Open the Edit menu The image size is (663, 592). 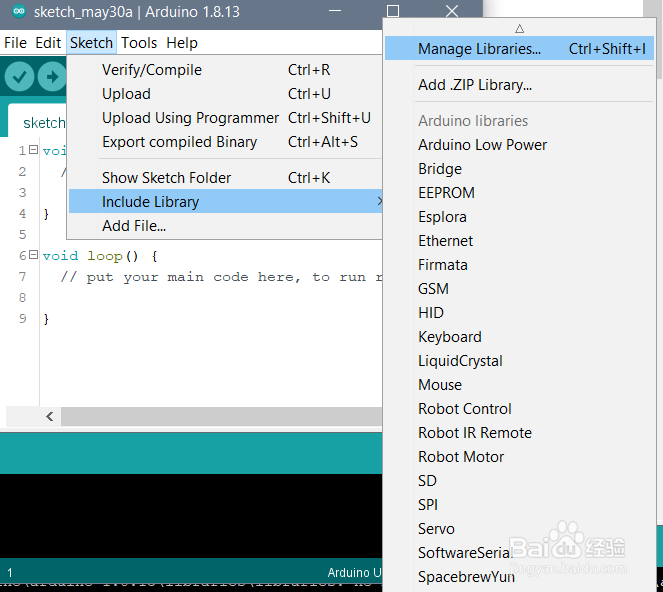(x=48, y=43)
